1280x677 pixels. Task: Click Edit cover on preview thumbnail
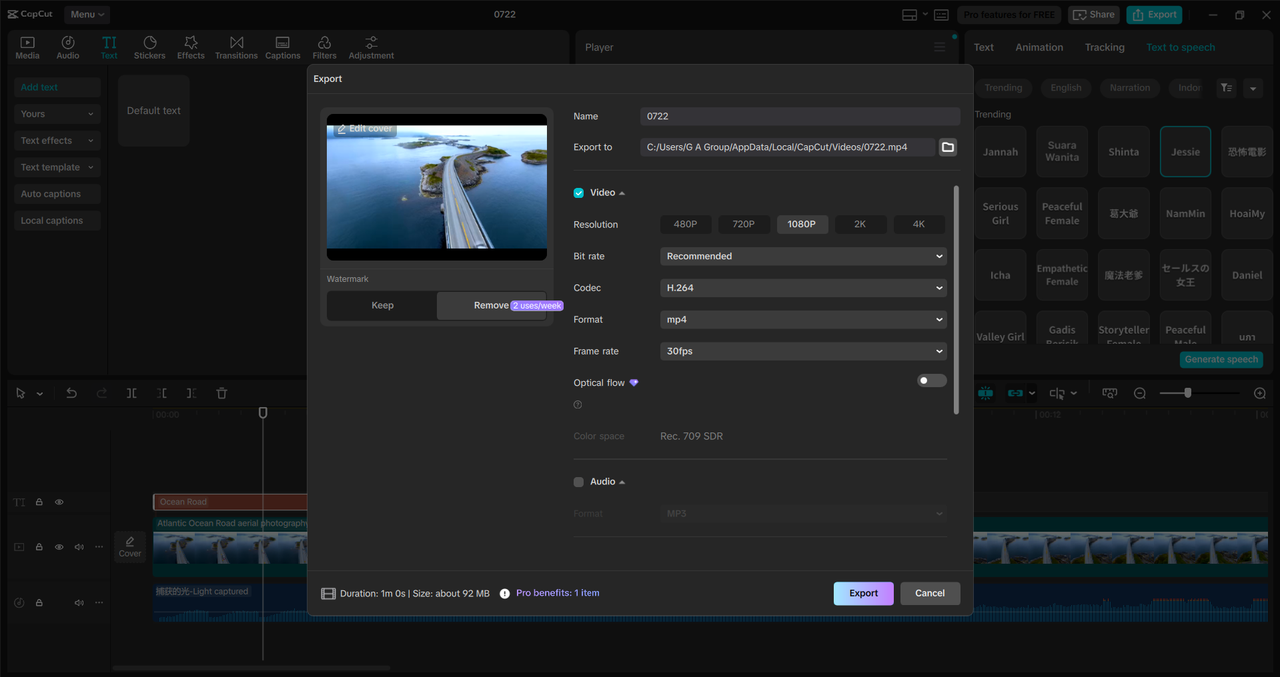point(365,129)
